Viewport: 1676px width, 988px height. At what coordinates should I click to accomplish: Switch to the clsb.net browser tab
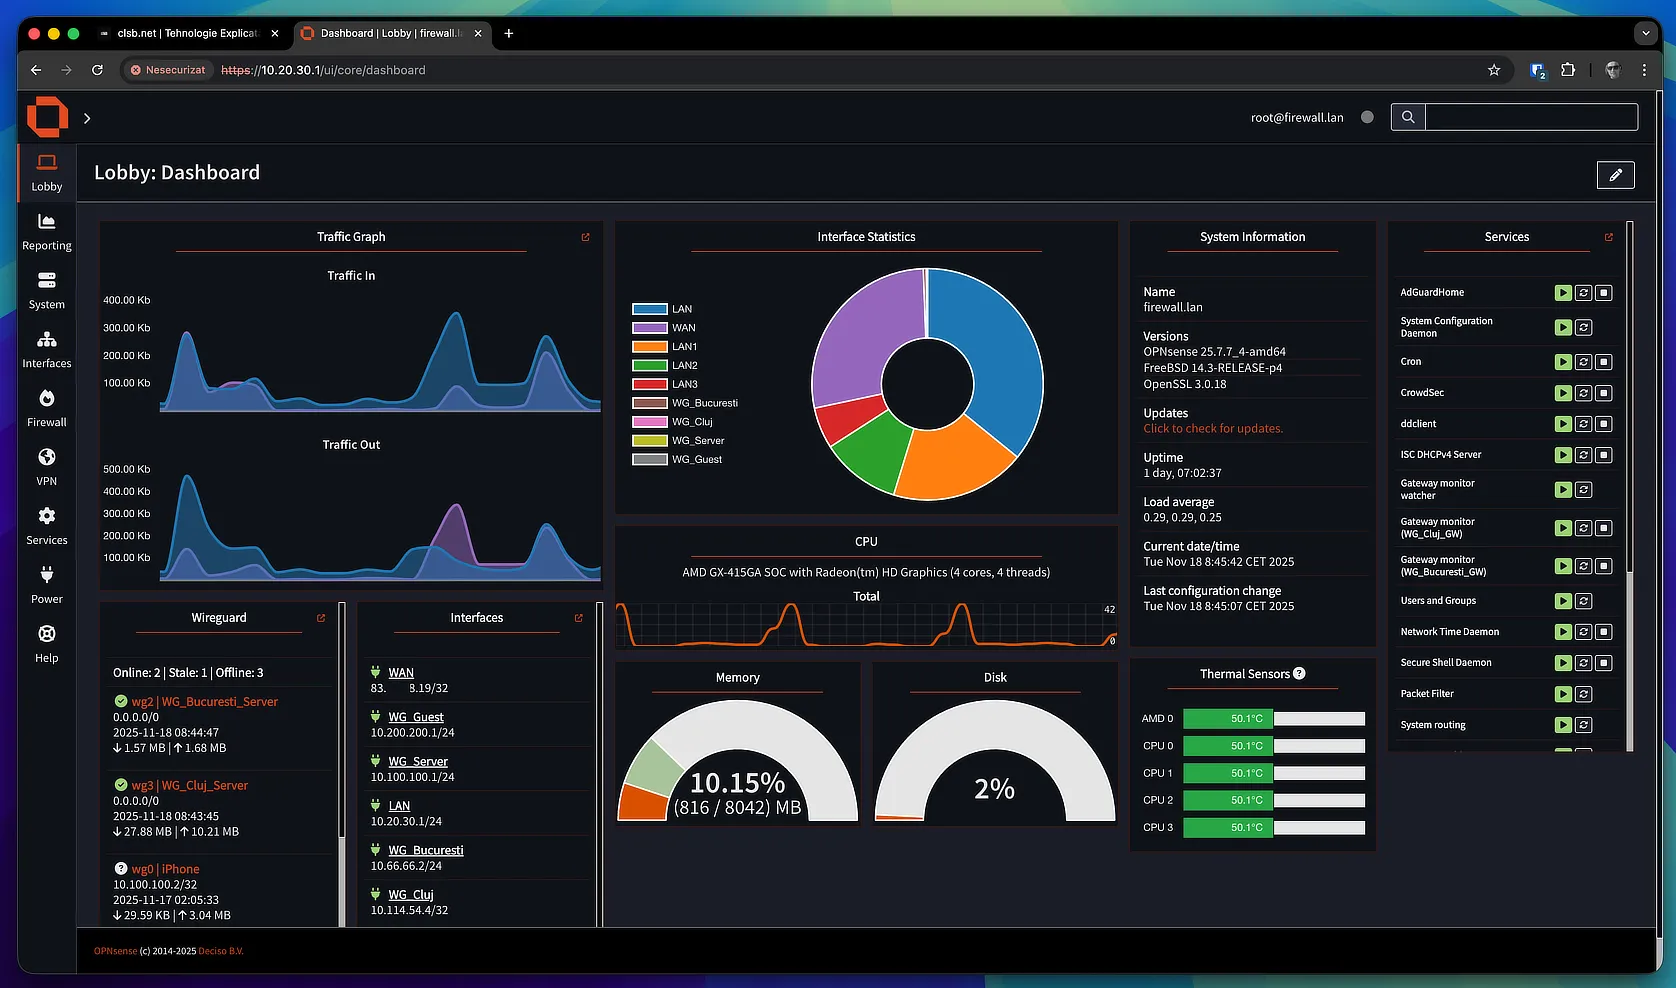pyautogui.click(x=185, y=33)
